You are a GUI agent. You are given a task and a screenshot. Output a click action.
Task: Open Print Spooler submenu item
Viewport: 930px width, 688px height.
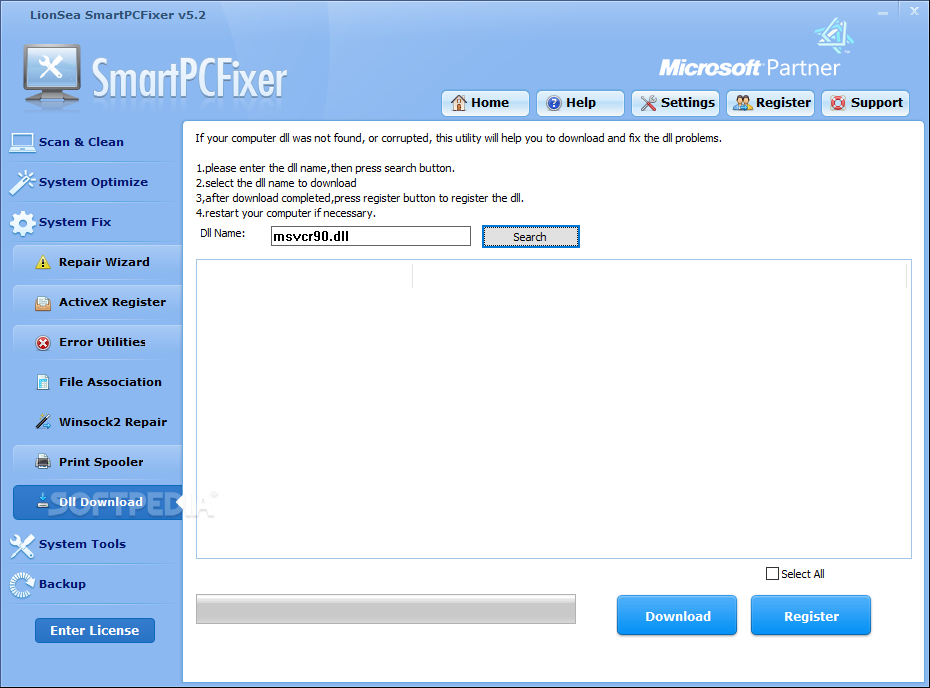(98, 462)
